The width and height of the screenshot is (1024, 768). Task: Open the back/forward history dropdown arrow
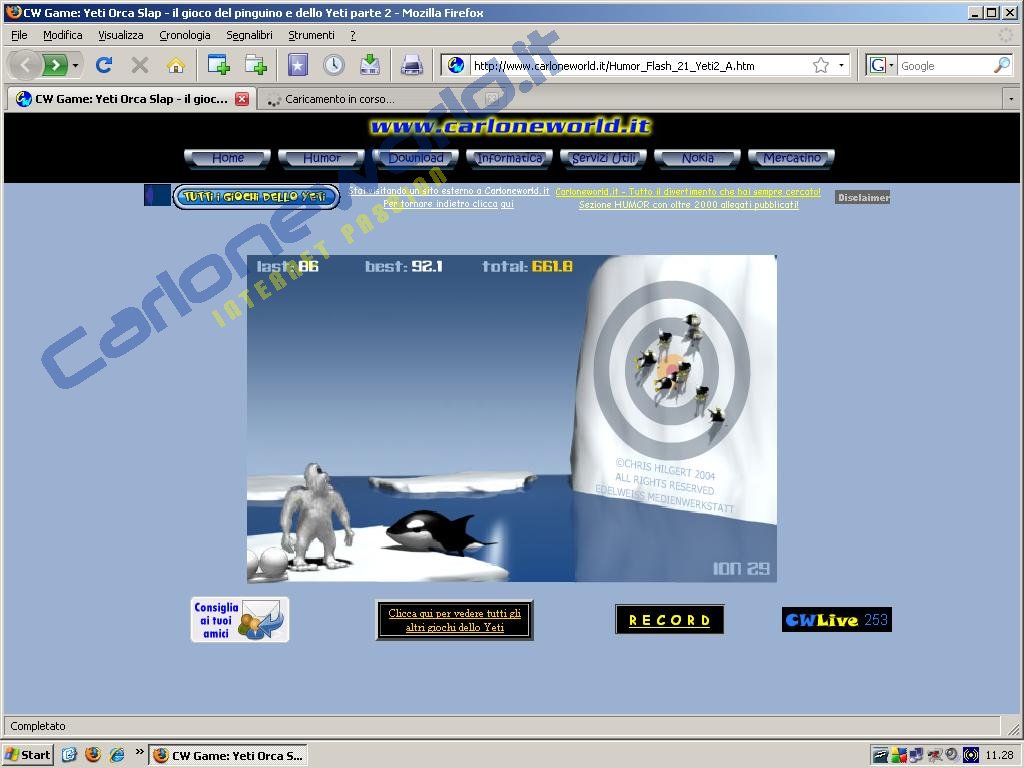[x=76, y=65]
